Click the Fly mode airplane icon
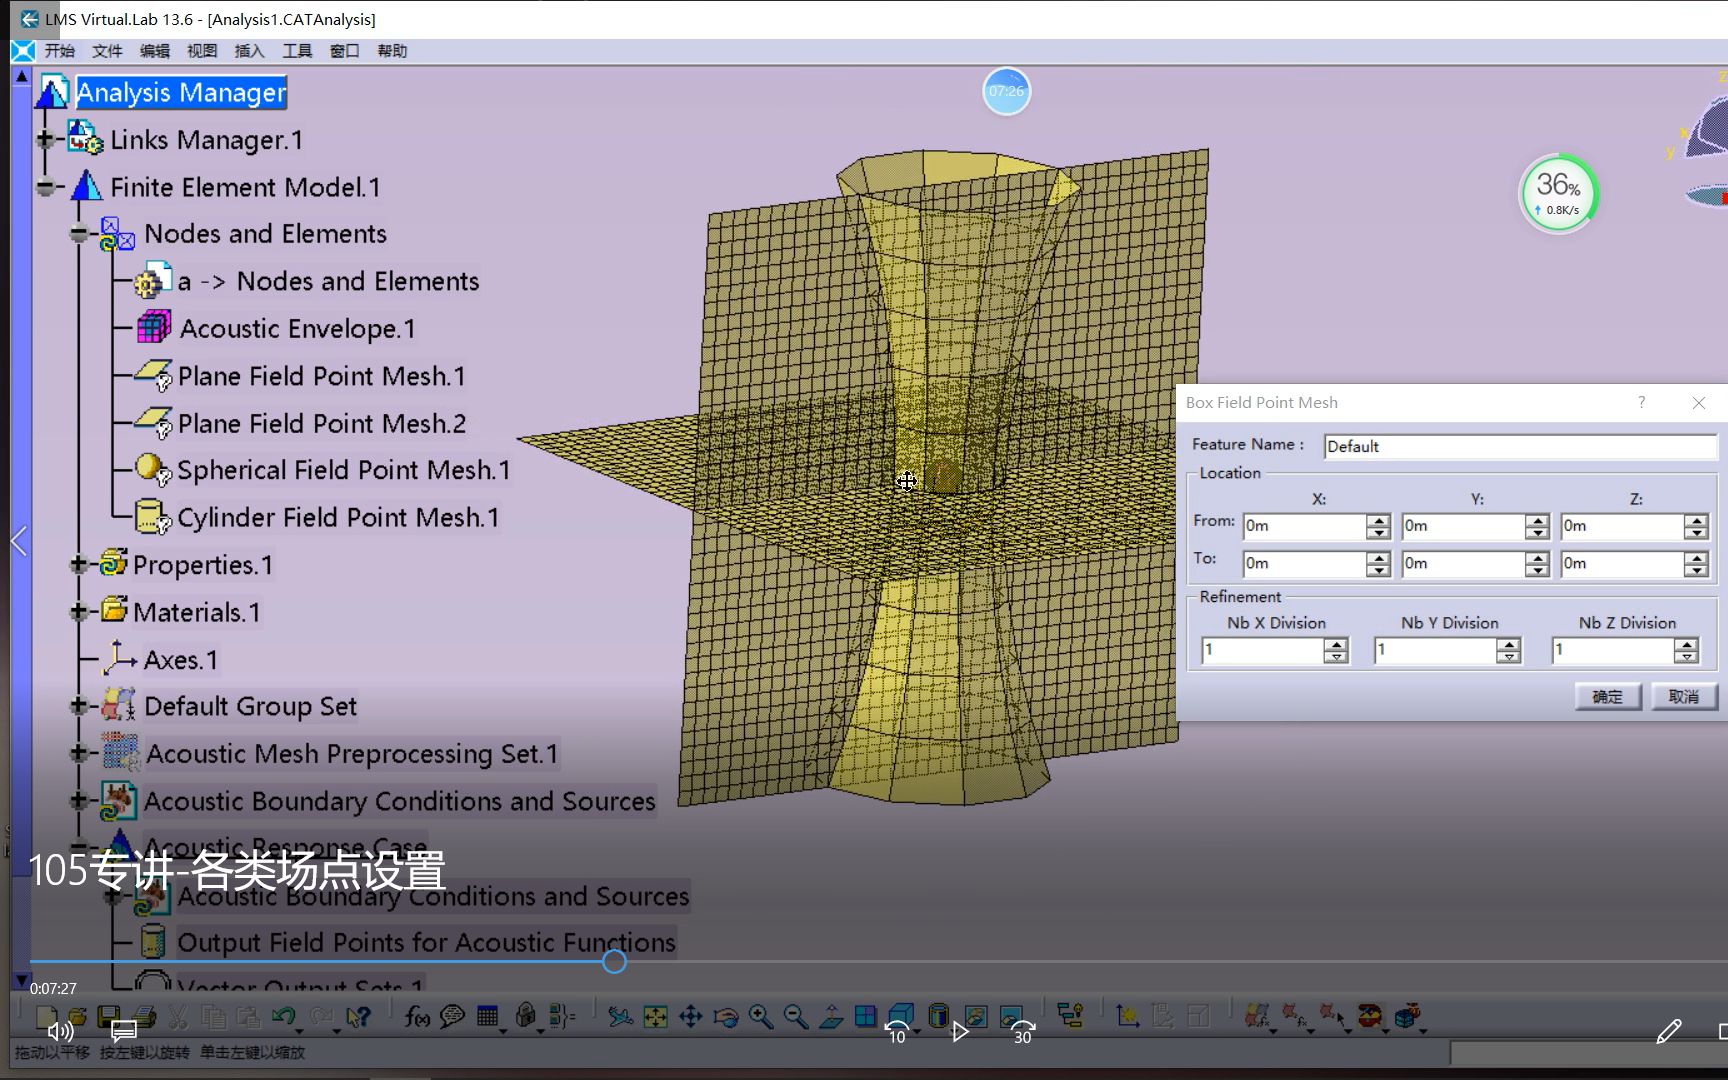This screenshot has width=1728, height=1080. [x=620, y=1017]
